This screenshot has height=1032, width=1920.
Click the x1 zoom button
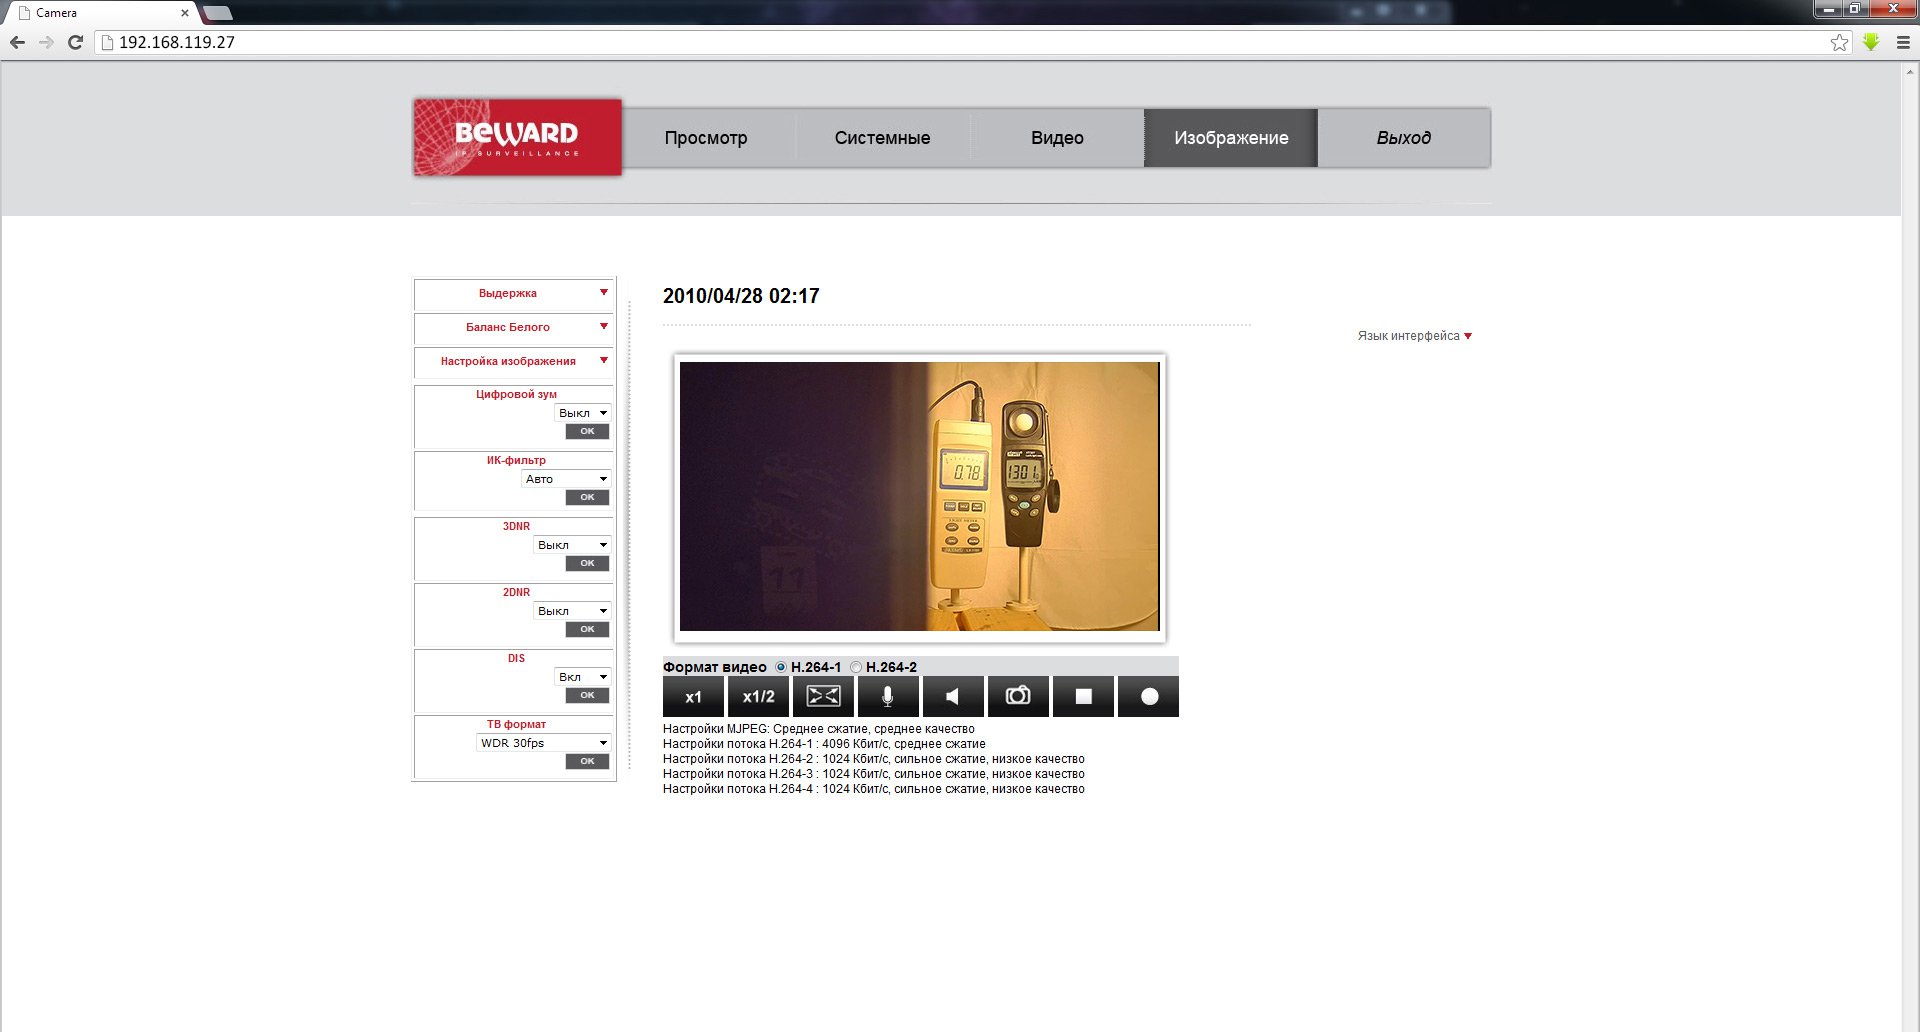tap(693, 697)
